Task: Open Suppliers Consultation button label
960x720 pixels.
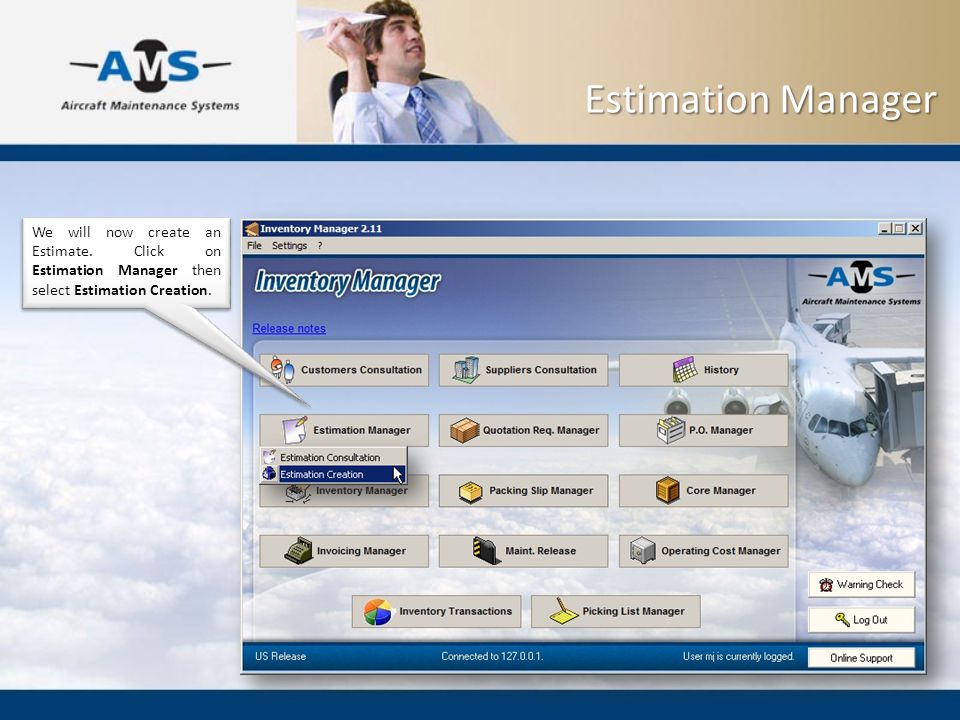Action: coord(541,370)
